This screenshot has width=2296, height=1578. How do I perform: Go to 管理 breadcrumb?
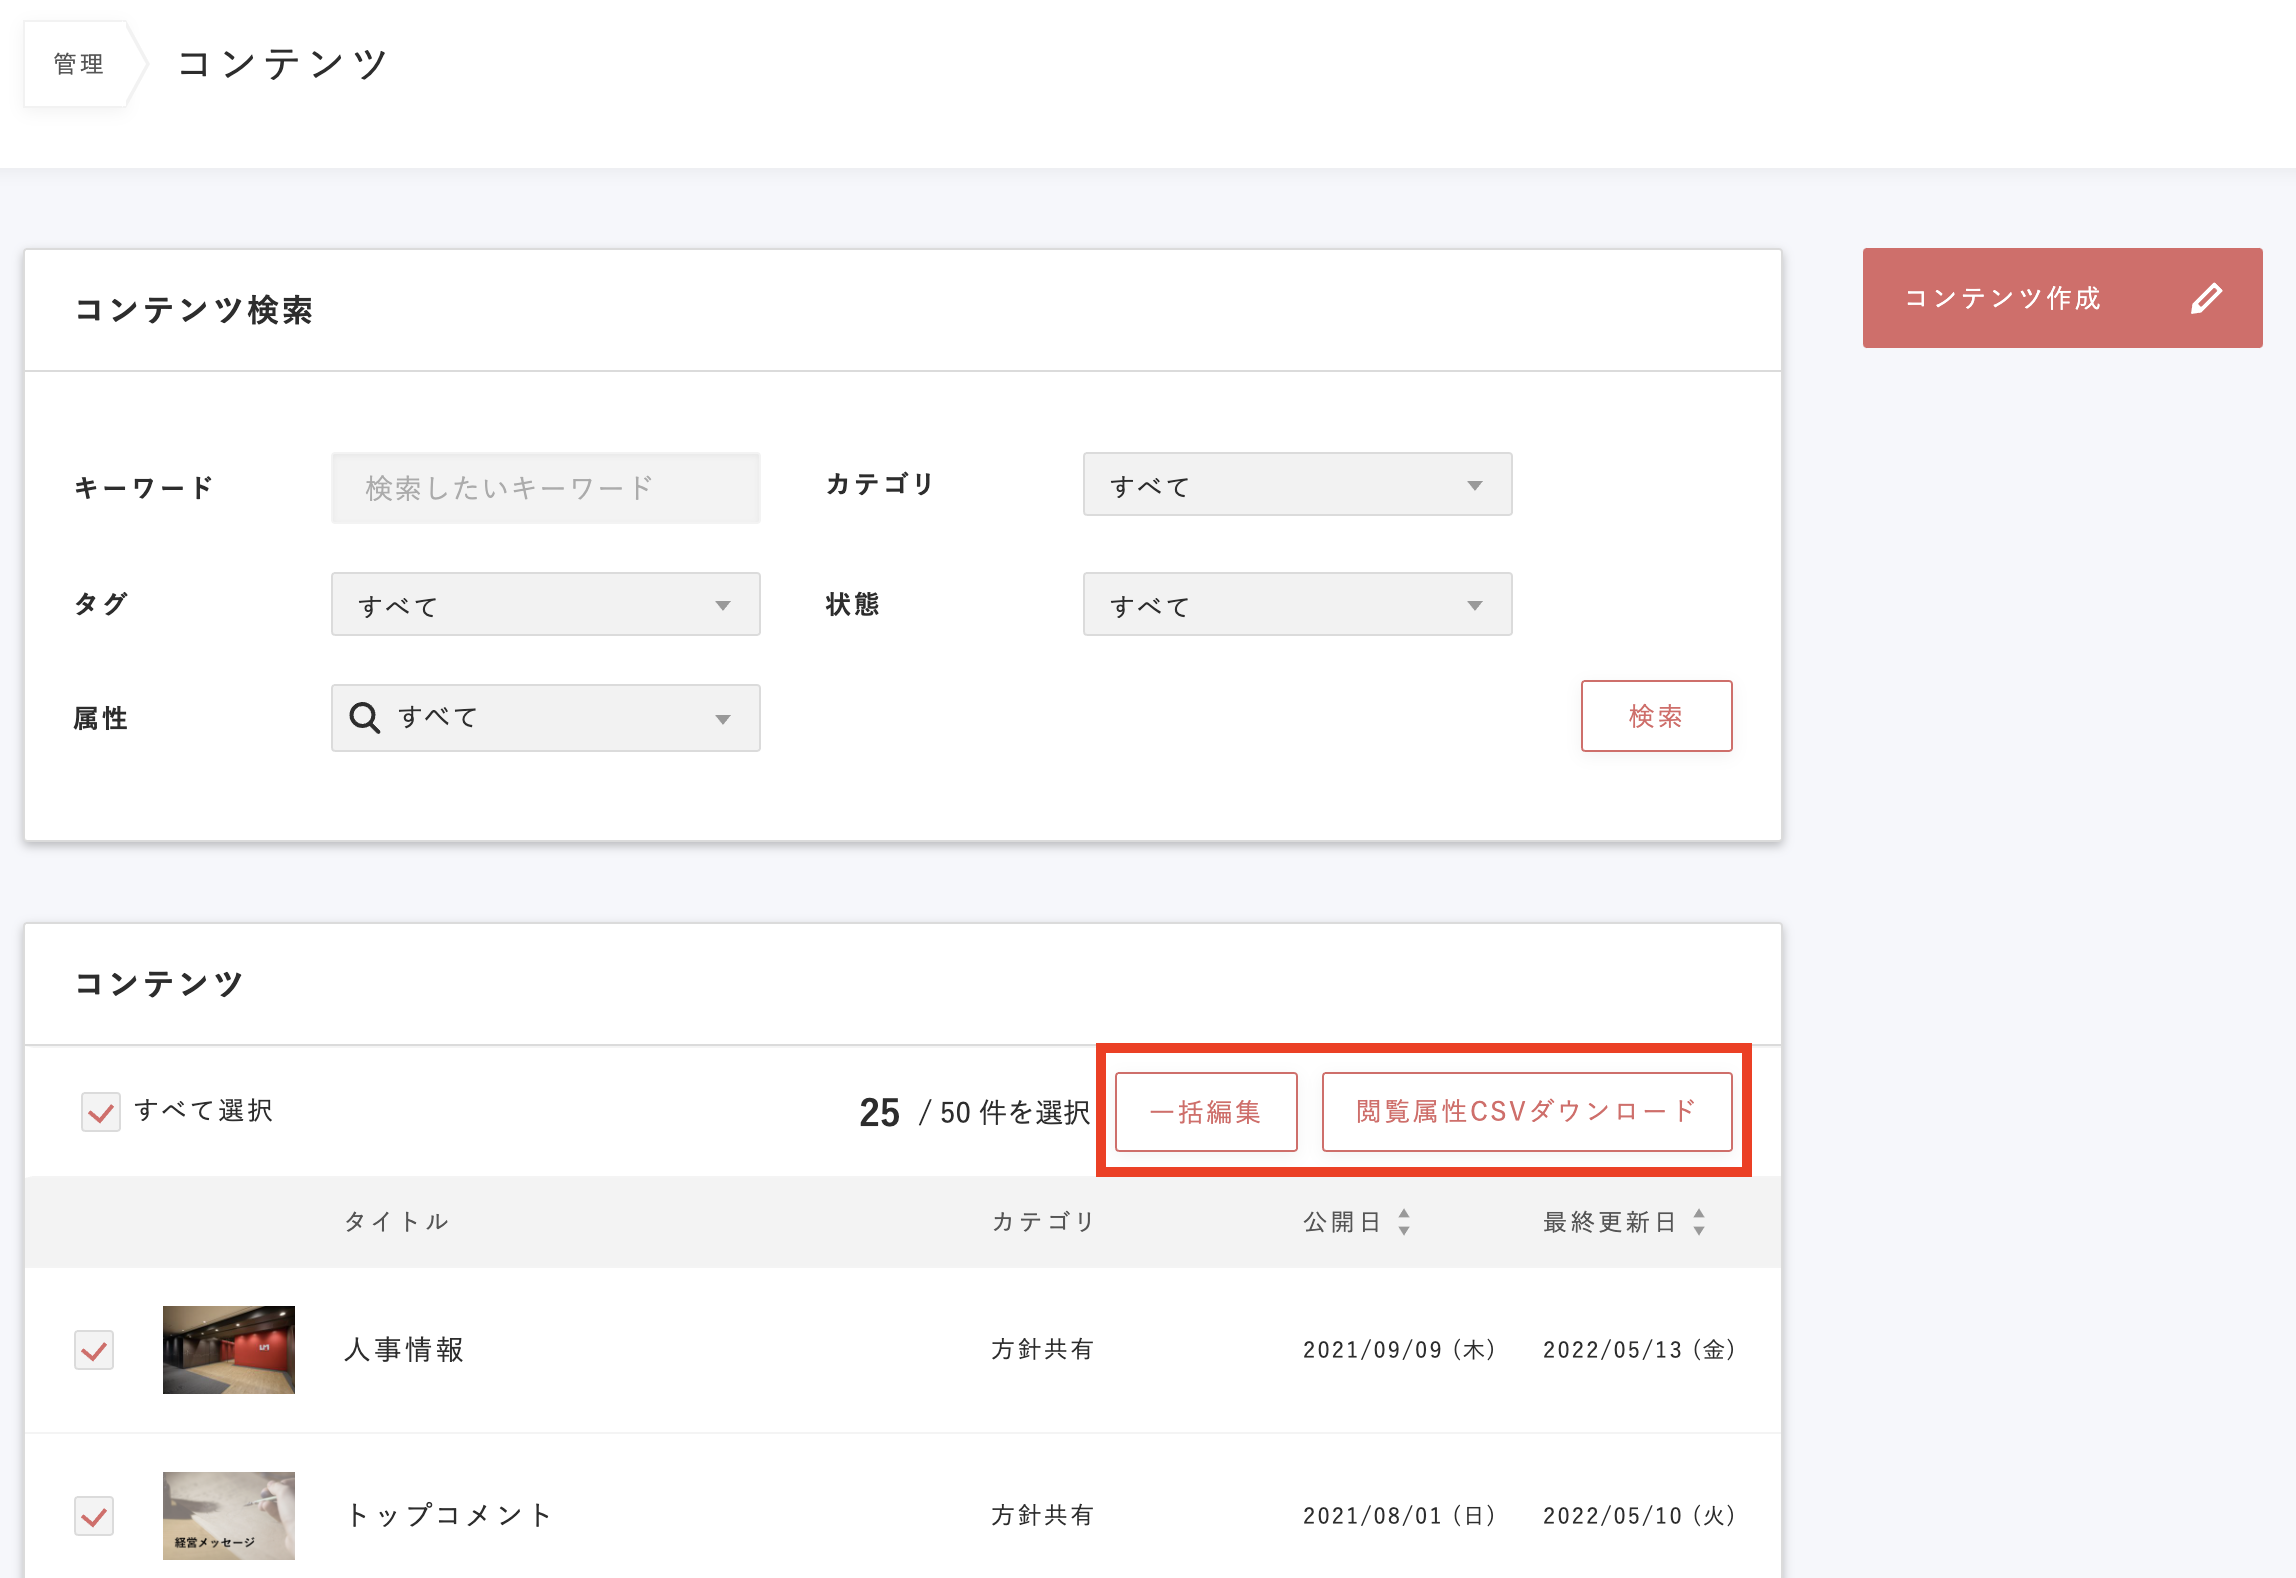coord(78,64)
